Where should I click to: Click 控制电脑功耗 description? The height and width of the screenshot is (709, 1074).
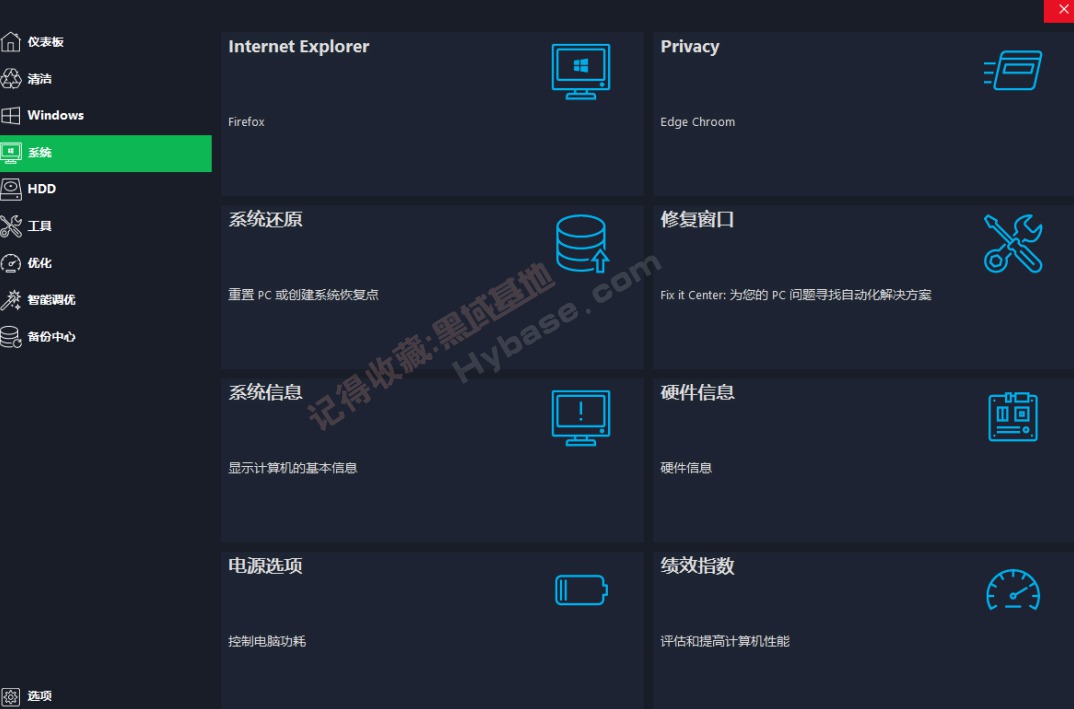pos(267,642)
